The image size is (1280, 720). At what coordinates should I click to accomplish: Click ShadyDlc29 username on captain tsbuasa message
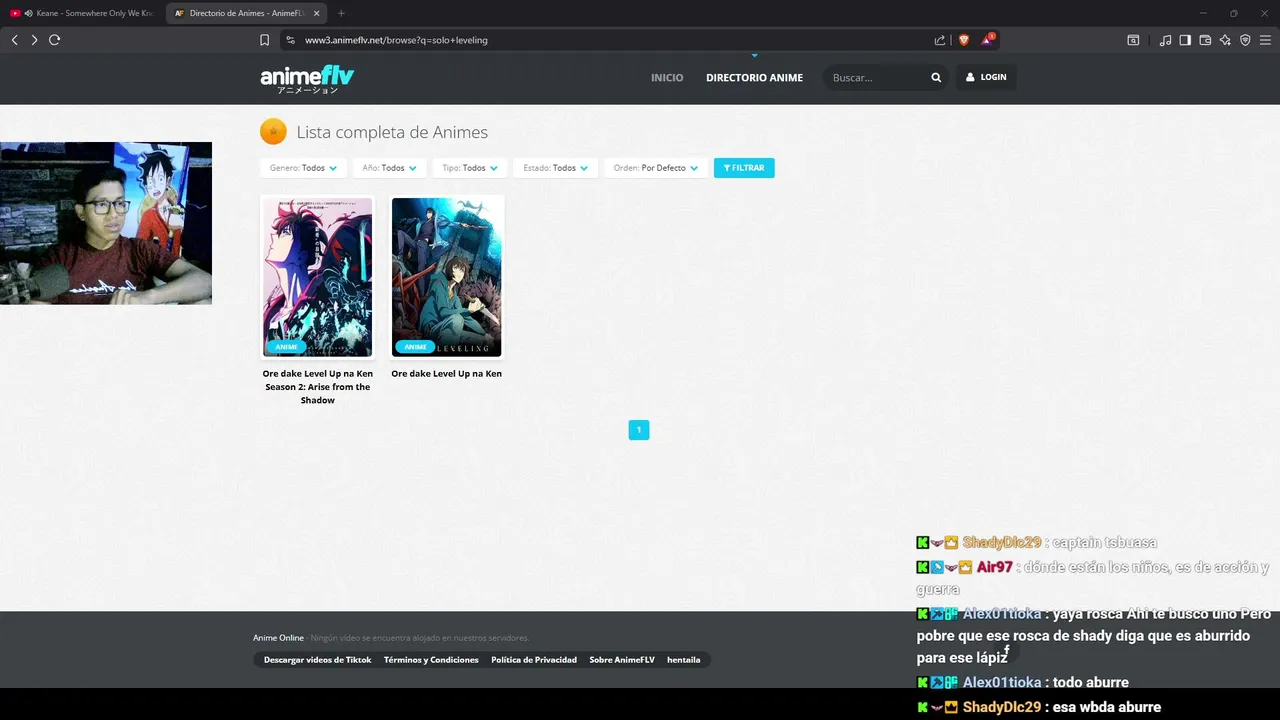click(x=1002, y=543)
